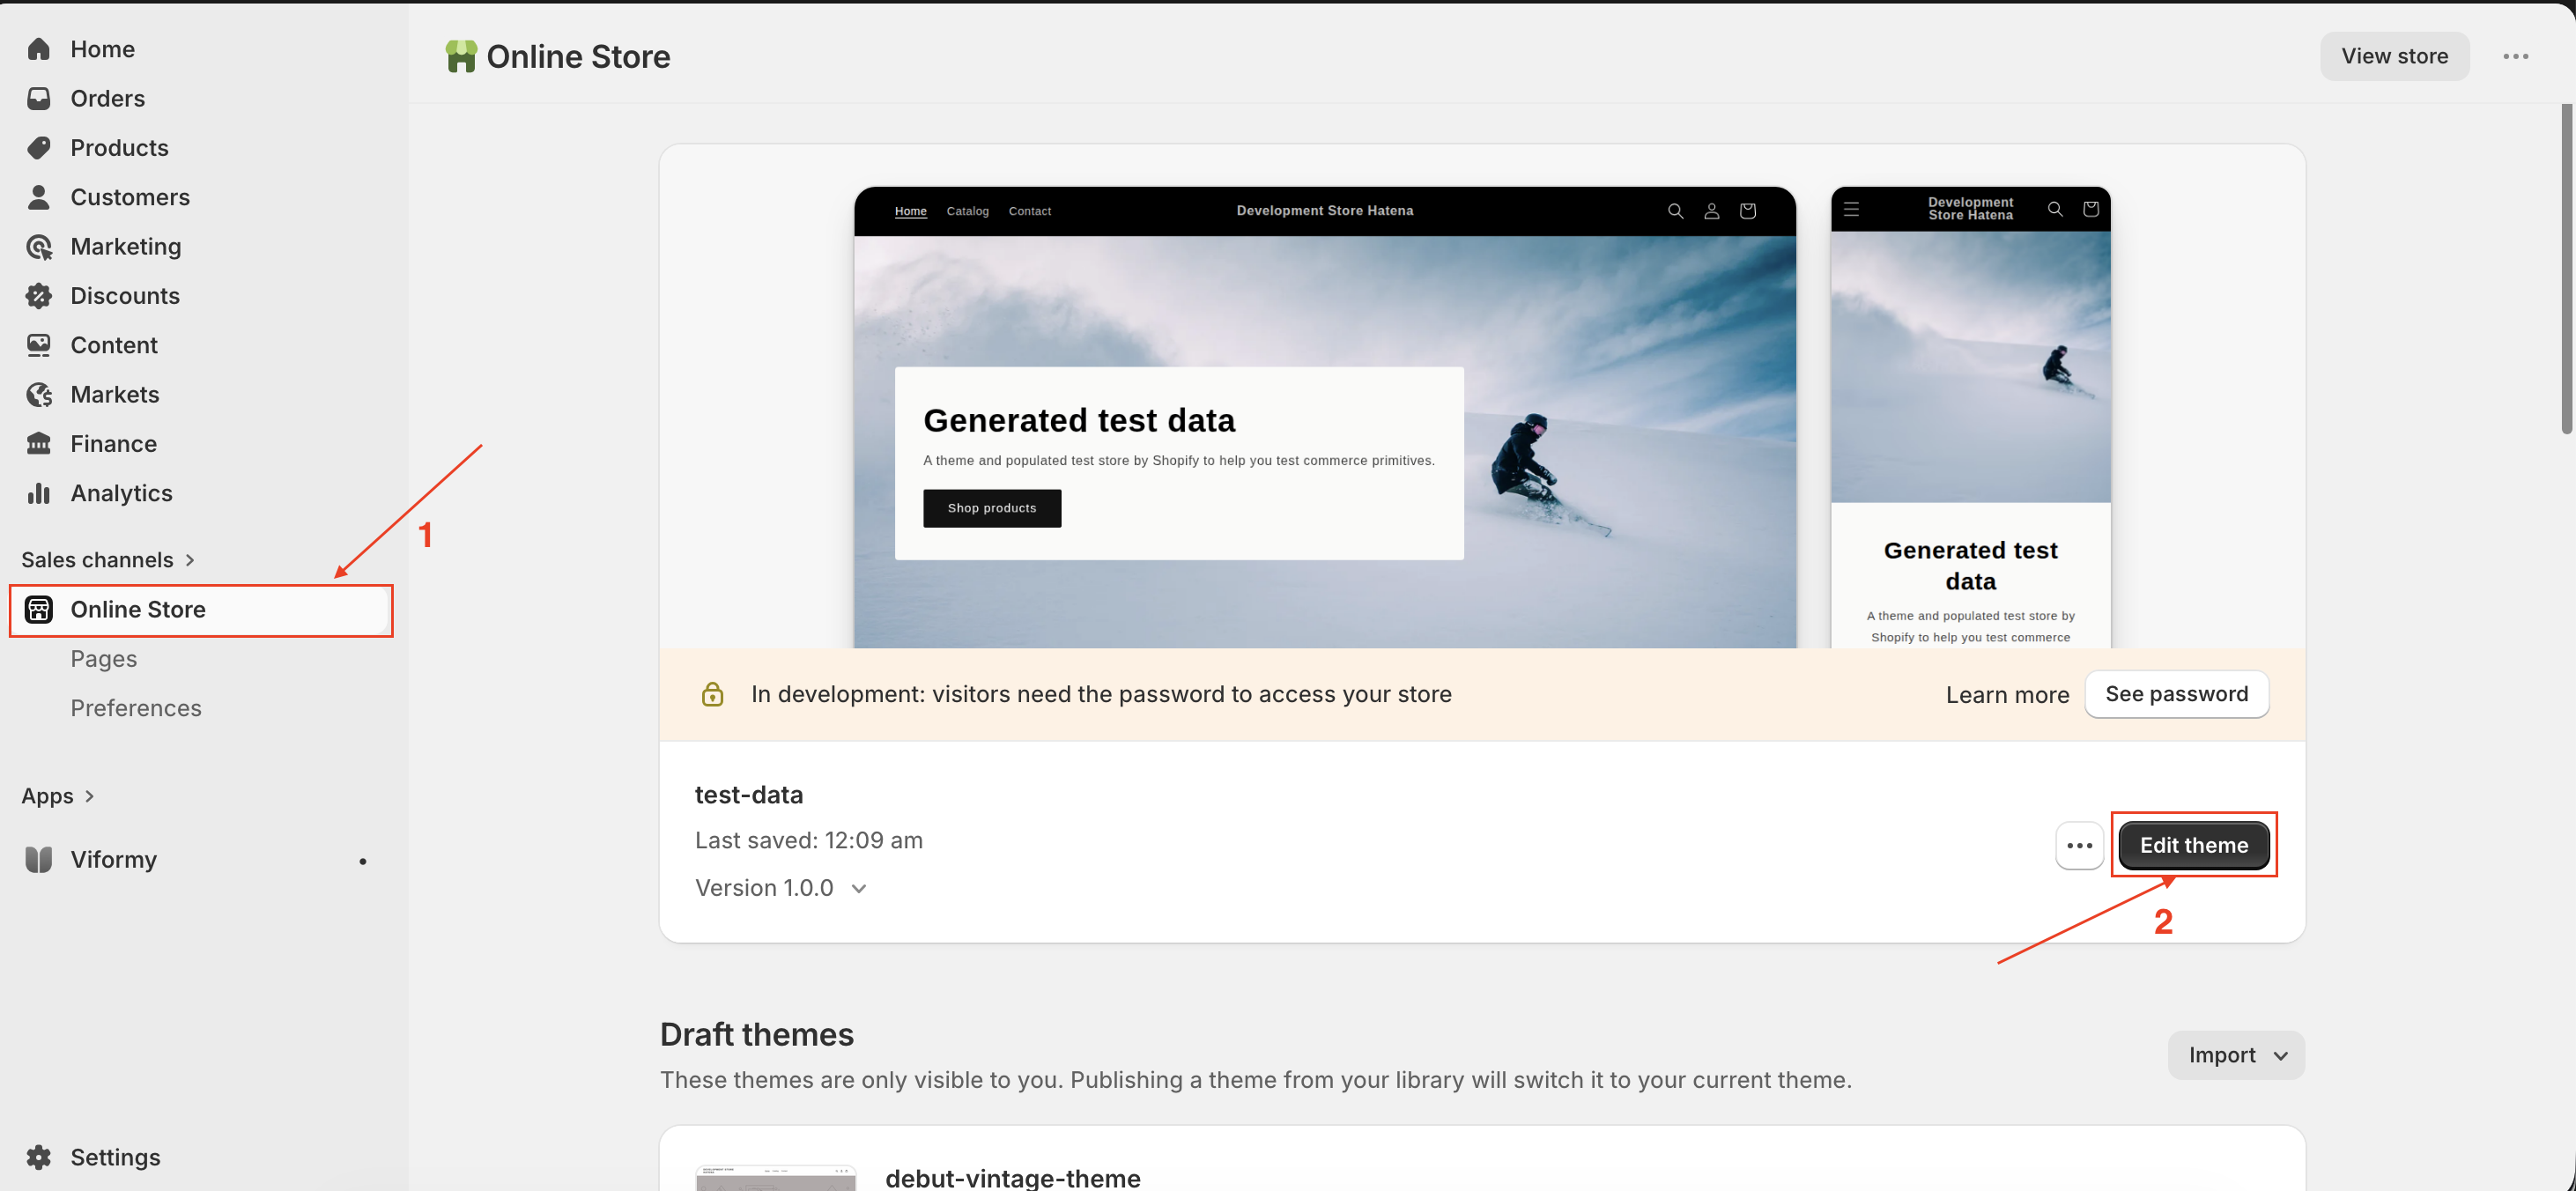This screenshot has width=2576, height=1191.
Task: Click the Home house icon in sidebar
Action: click(x=39, y=49)
